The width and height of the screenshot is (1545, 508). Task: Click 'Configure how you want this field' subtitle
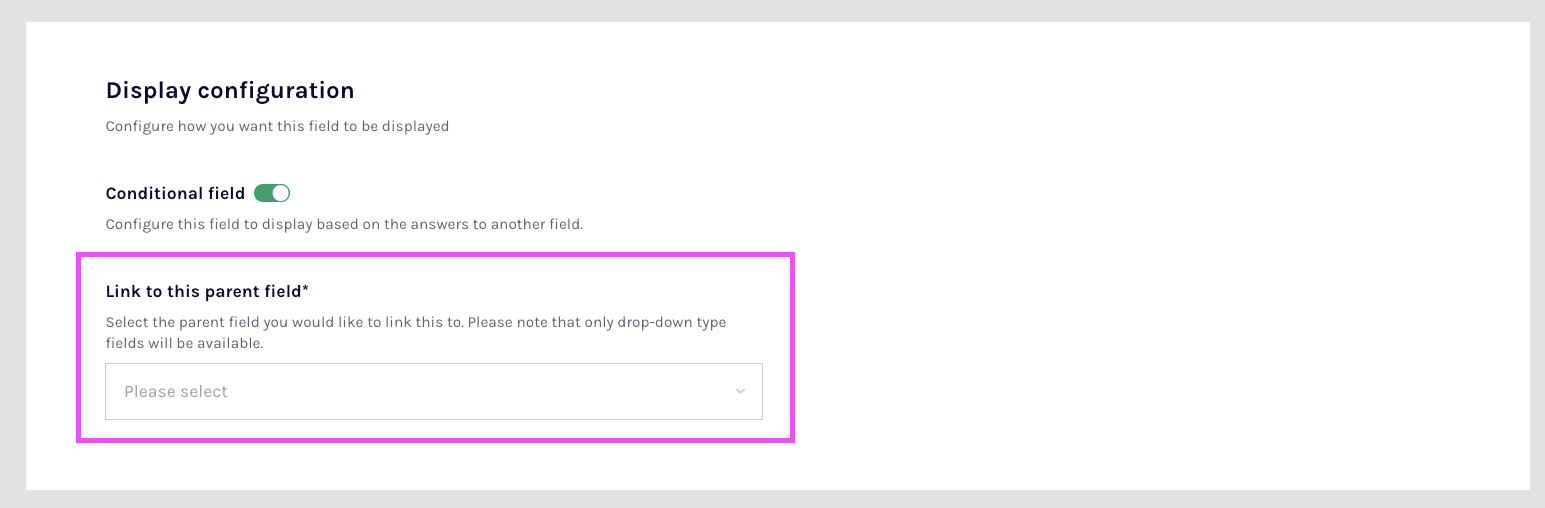coord(277,127)
